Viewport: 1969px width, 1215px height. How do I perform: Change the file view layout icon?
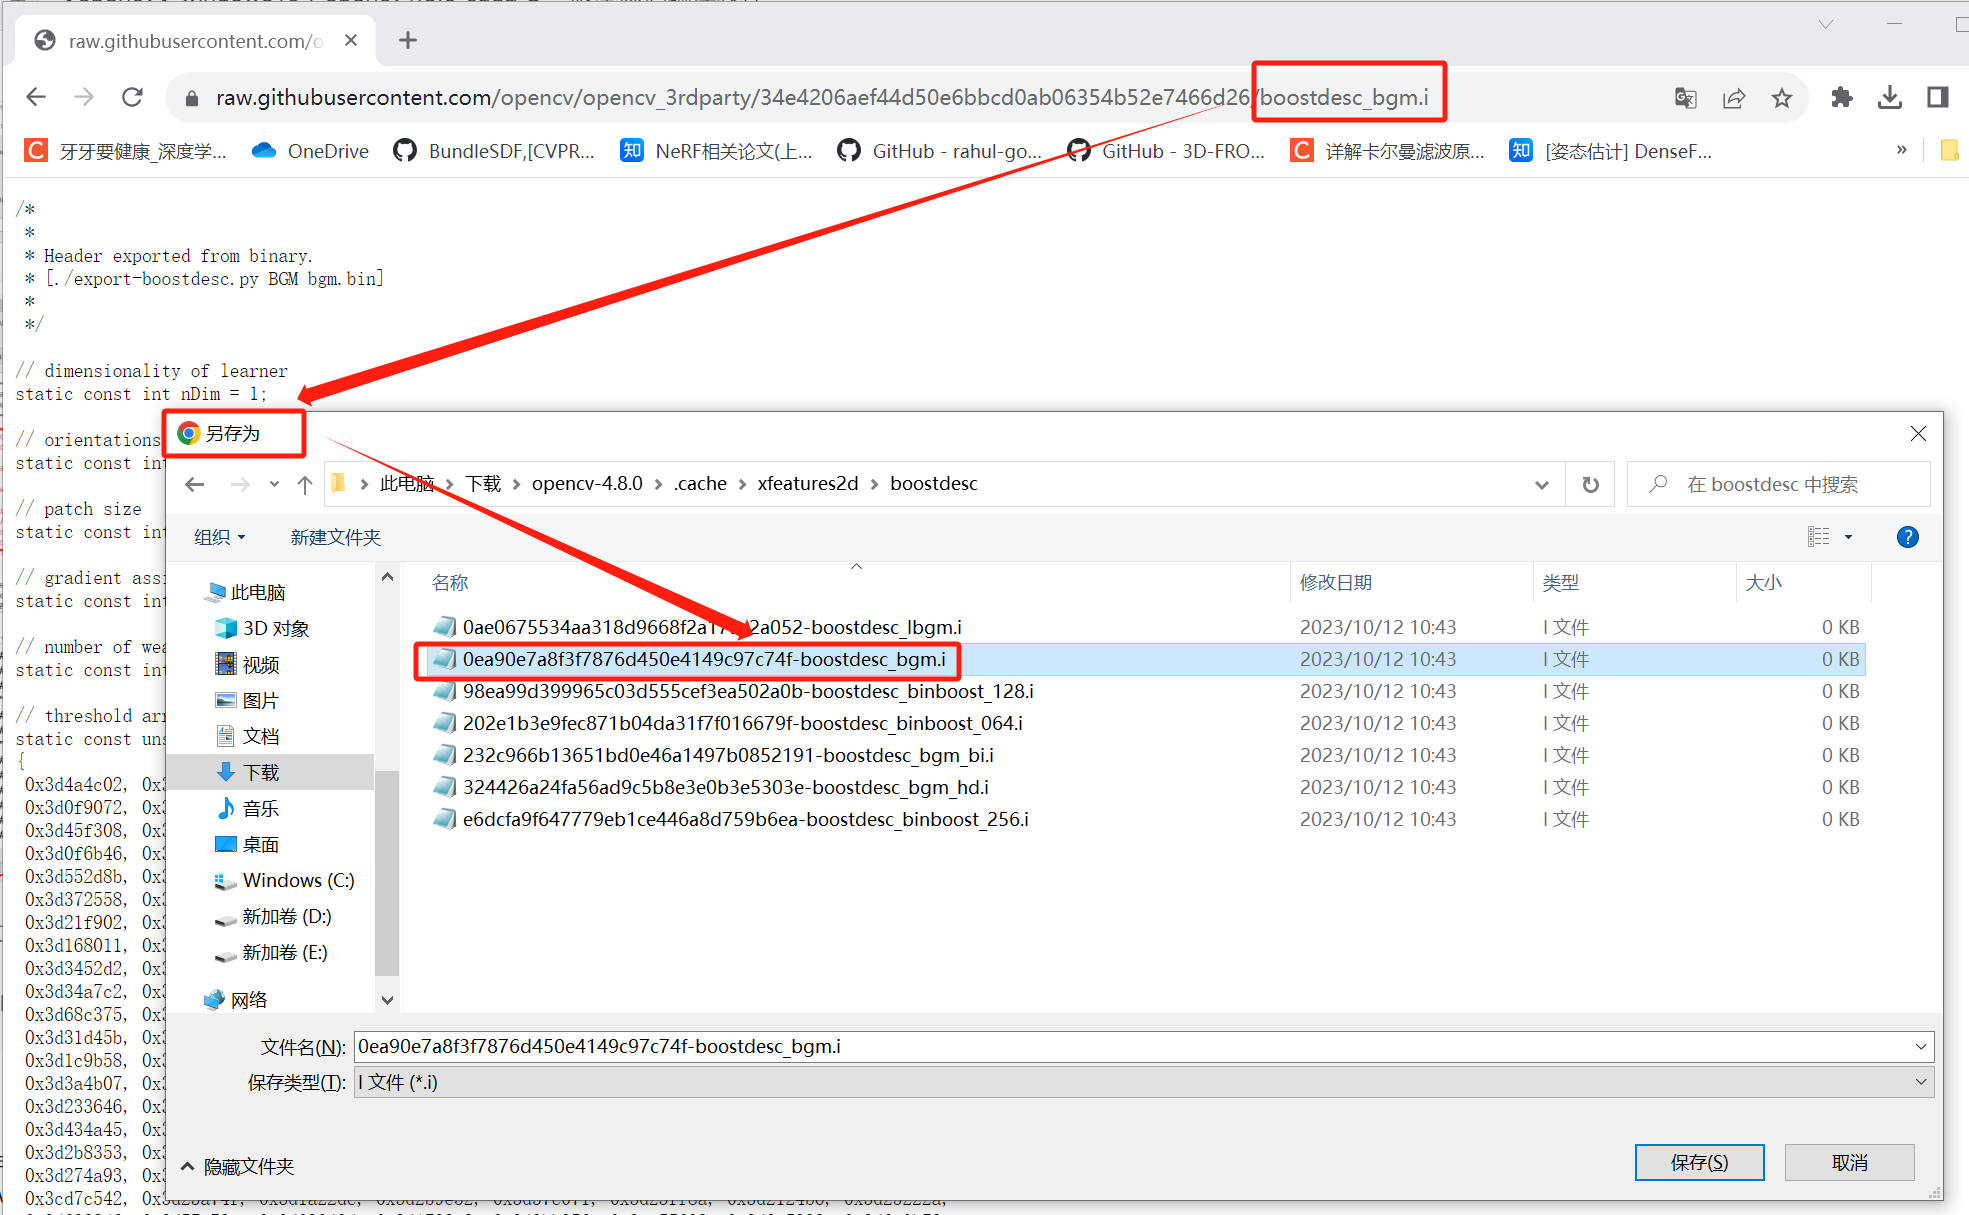1819,537
